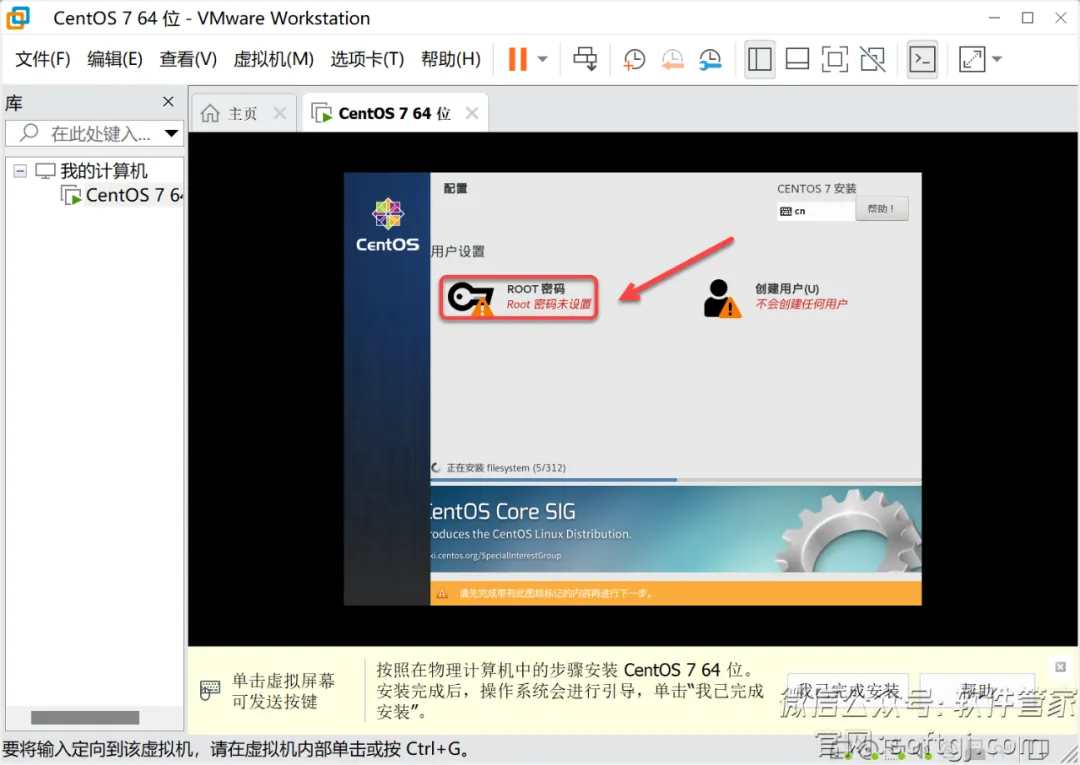Open the console view icon
Image resolution: width=1080 pixels, height=765 pixels.
922,59
